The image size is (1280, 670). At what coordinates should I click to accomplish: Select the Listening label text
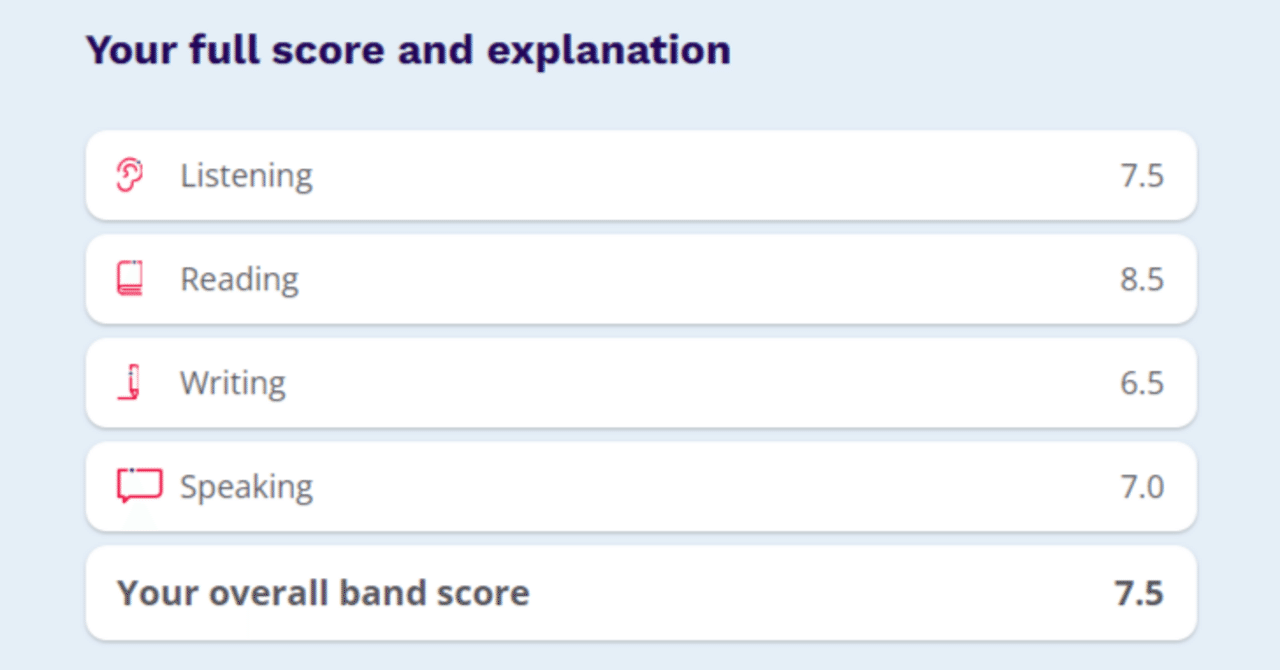coord(246,176)
